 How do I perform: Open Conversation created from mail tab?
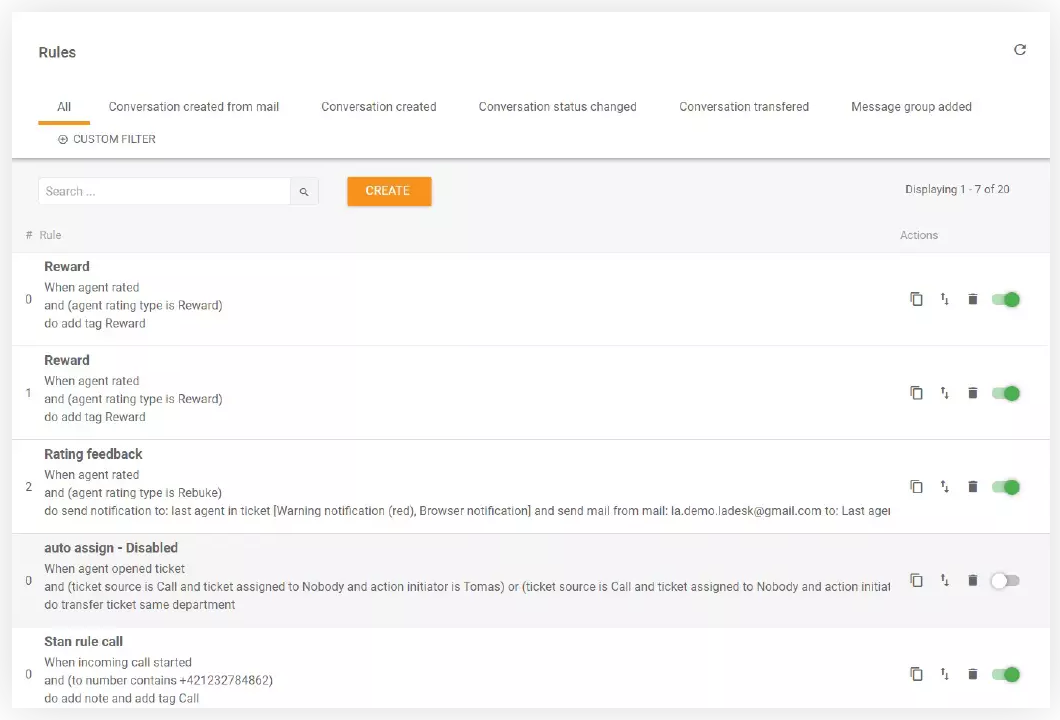pos(194,107)
